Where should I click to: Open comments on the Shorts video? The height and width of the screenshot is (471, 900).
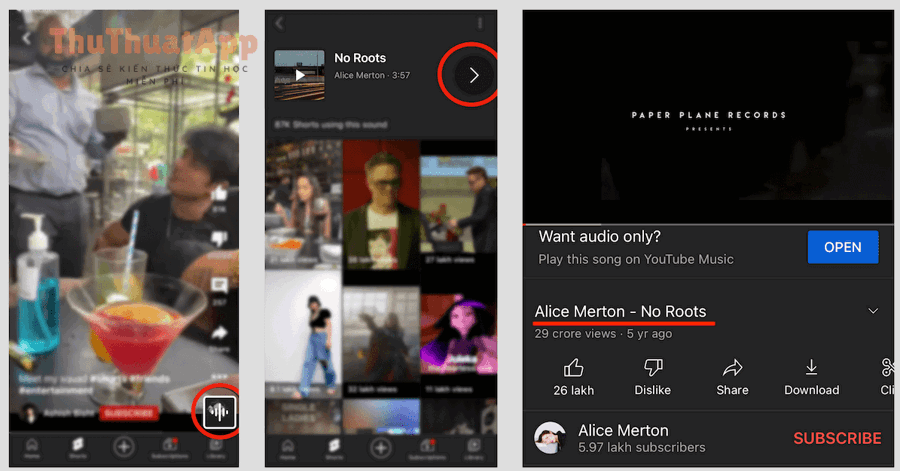pyautogui.click(x=219, y=285)
